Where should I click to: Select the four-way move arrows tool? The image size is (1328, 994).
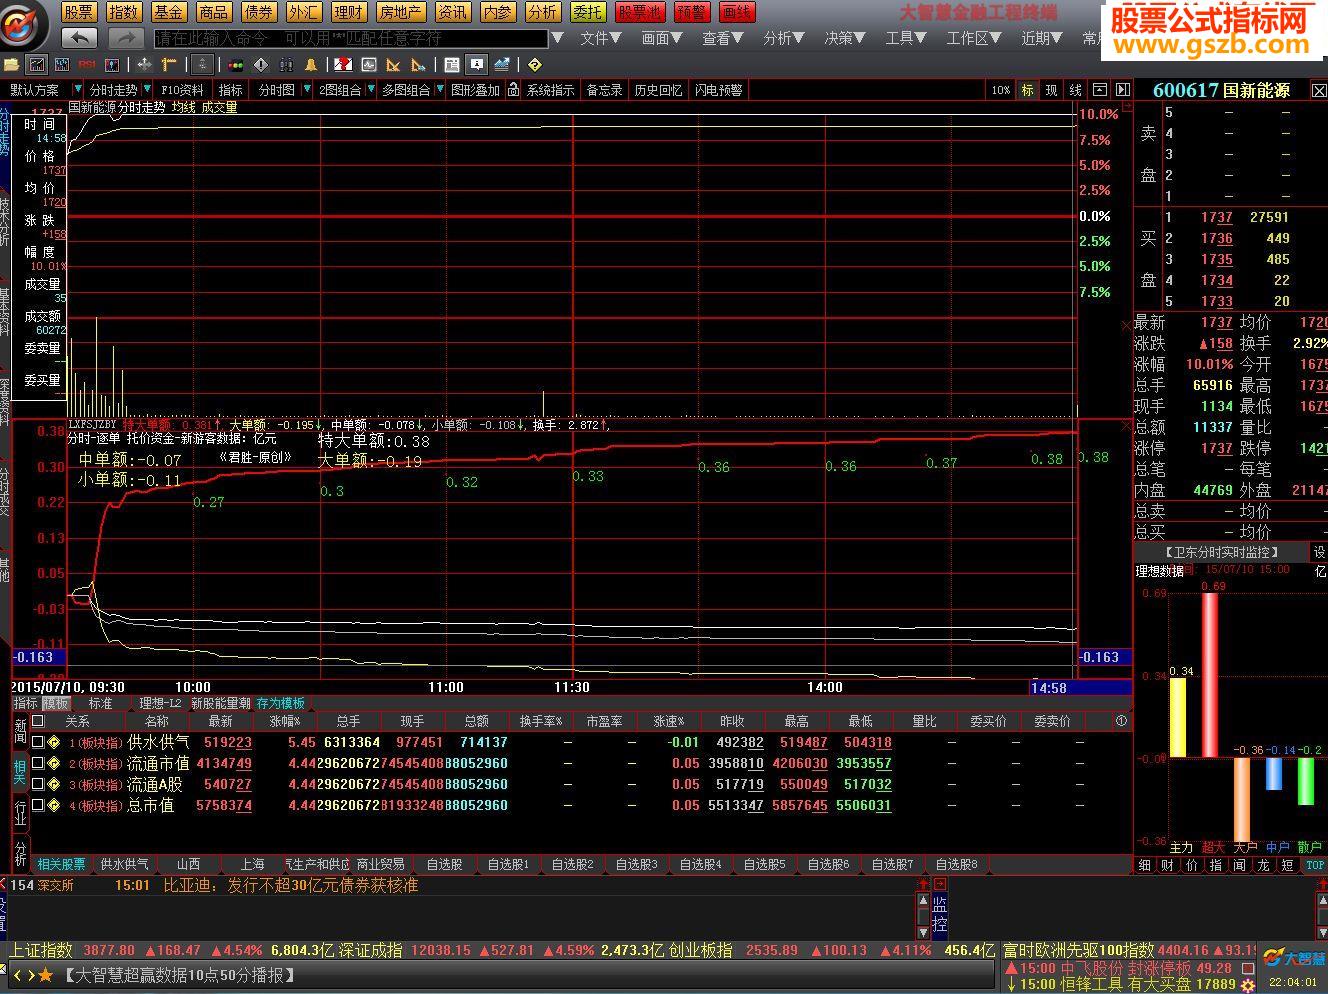click(144, 65)
